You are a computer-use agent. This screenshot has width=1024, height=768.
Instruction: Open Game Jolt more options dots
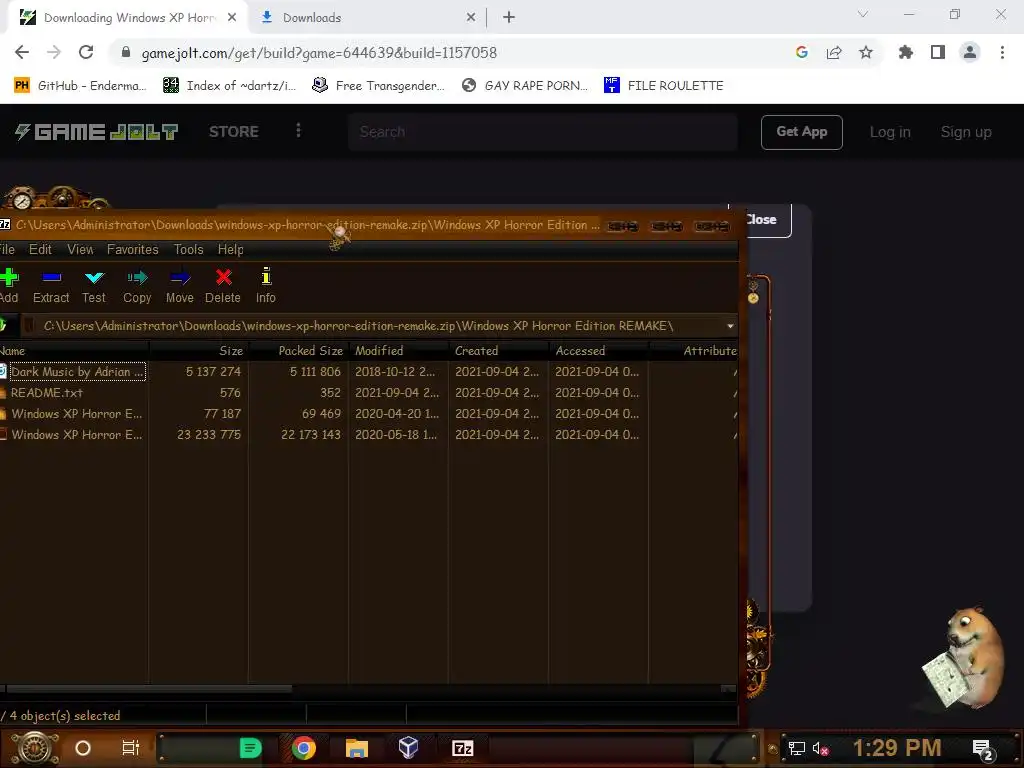pos(298,131)
